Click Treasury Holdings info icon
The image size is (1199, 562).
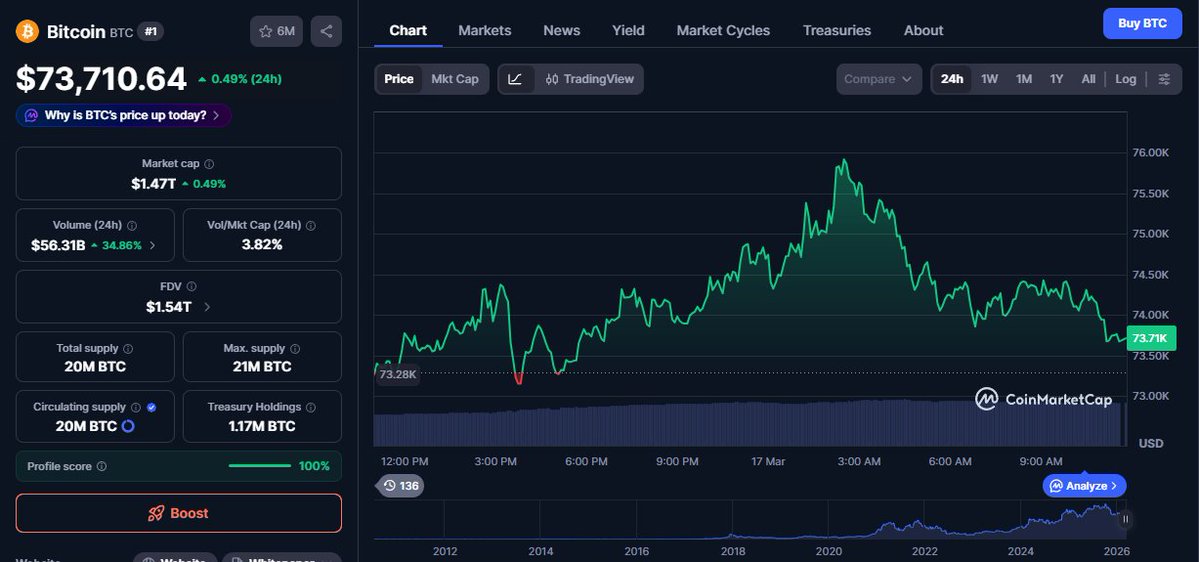coord(312,408)
